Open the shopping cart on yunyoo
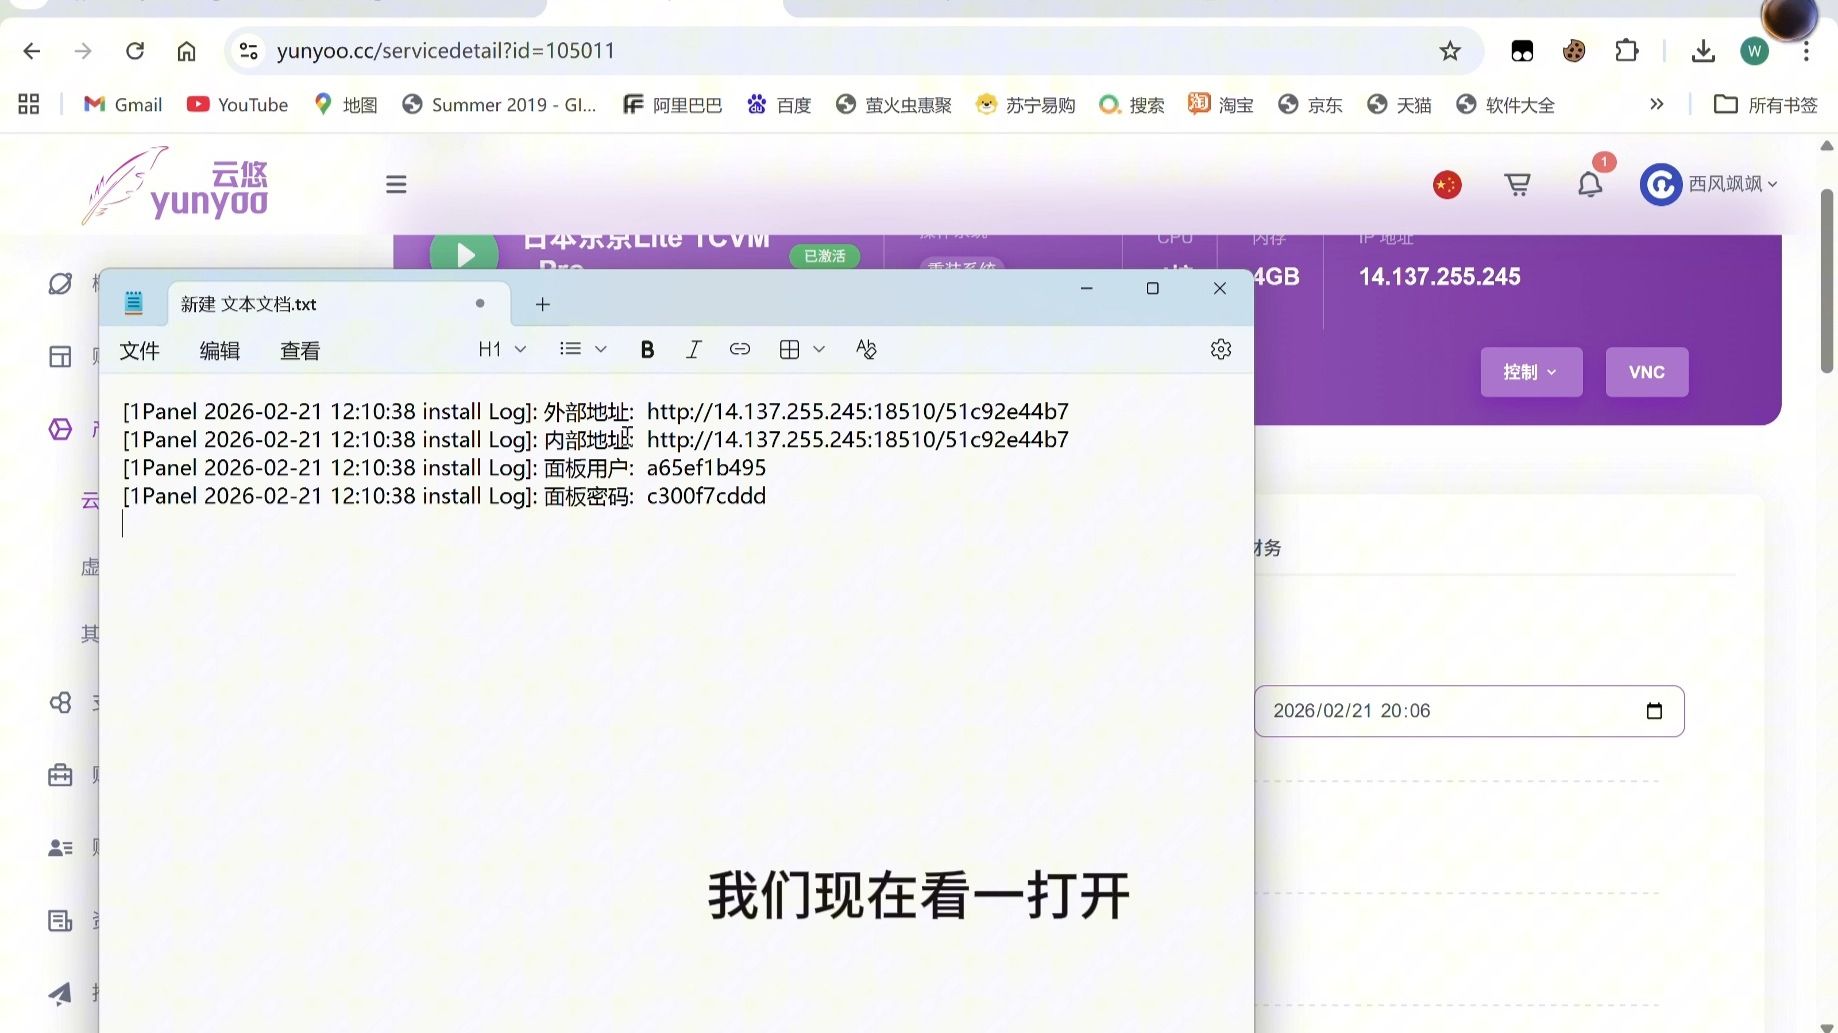Screen dimensions: 1838x1033 click(x=1517, y=185)
